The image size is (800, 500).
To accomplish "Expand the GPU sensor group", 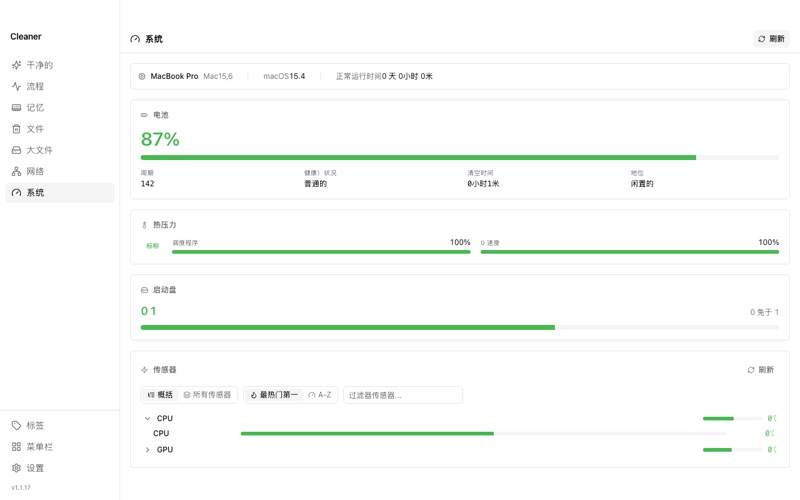I will [x=147, y=449].
